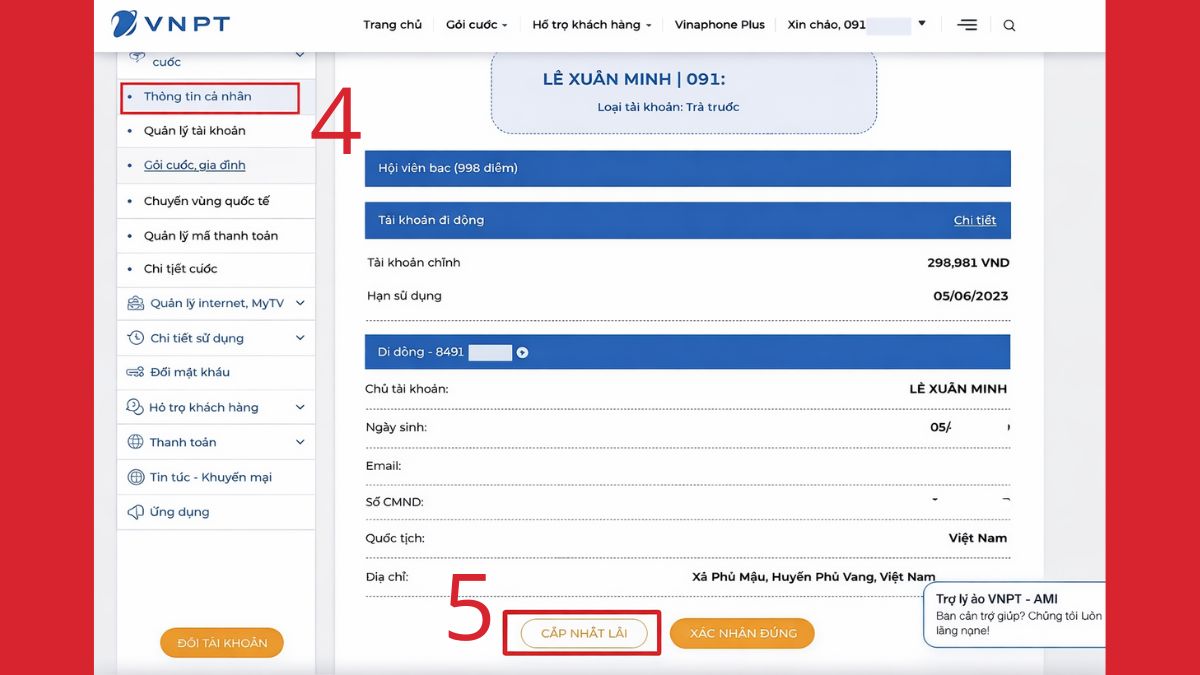Select Quản lý mã thanh toán
Viewport: 1200px width, 675px height.
[211, 236]
